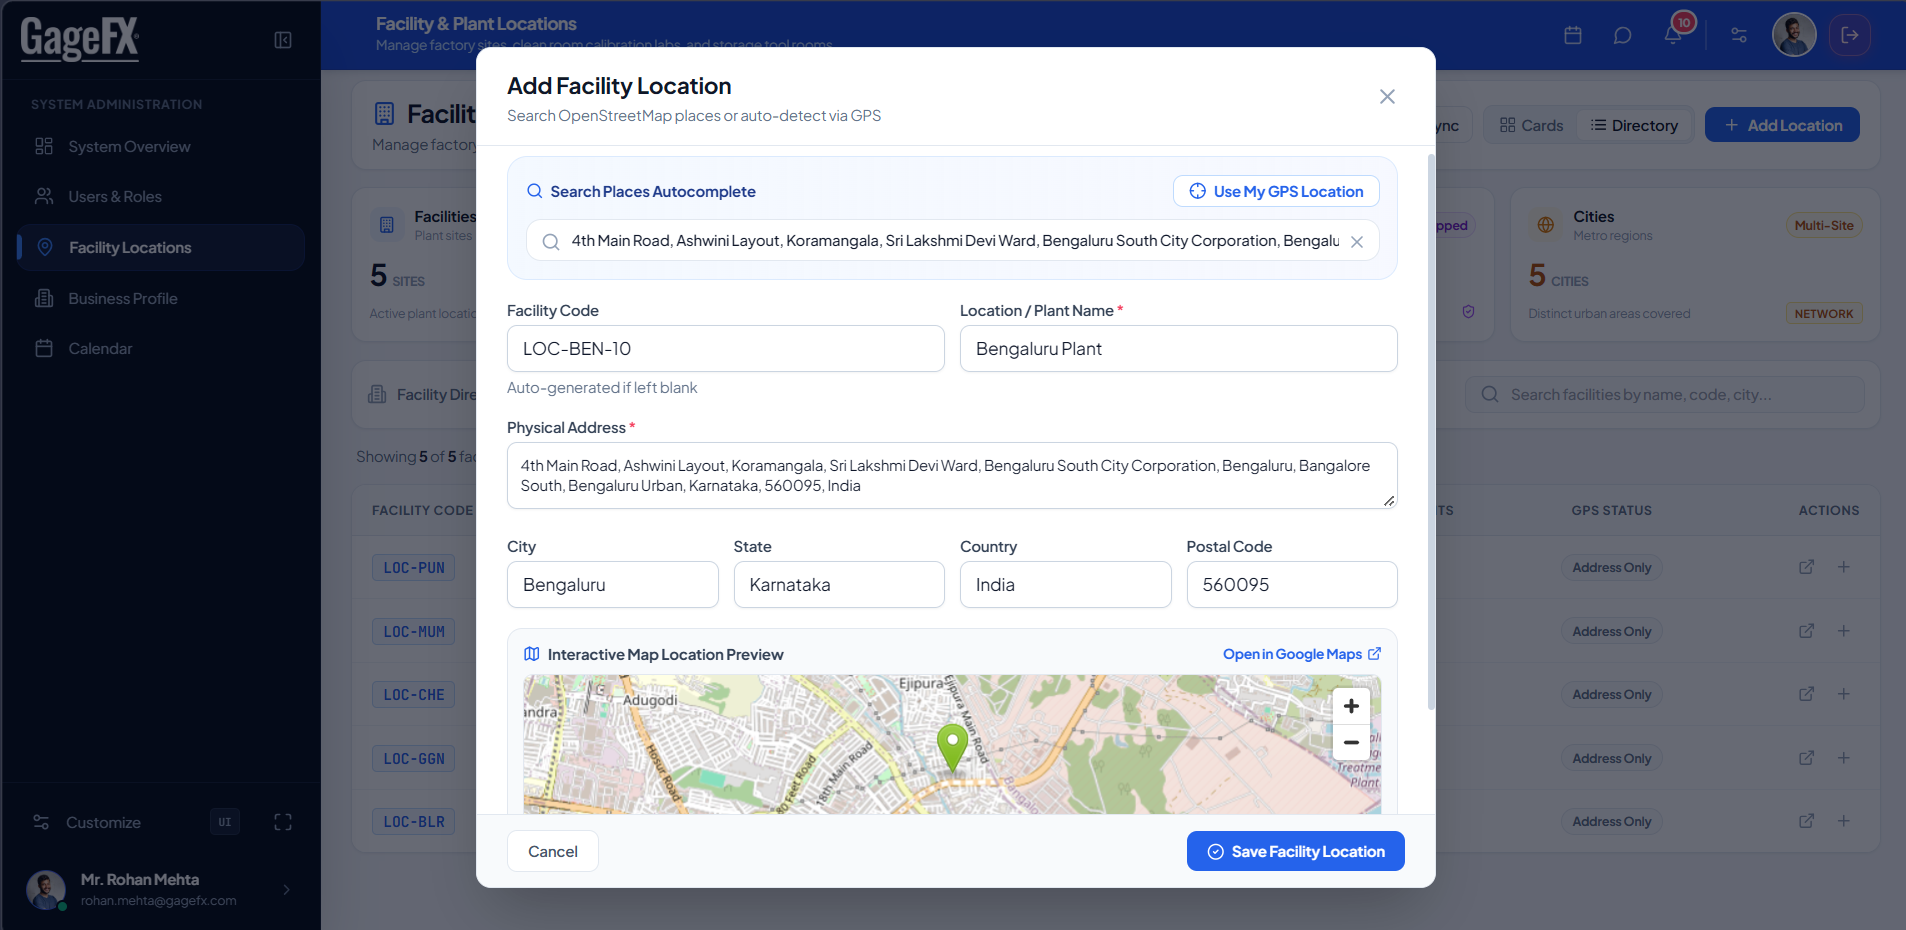Clear the search places autocomplete text
Image resolution: width=1906 pixels, height=930 pixels.
1357,242
